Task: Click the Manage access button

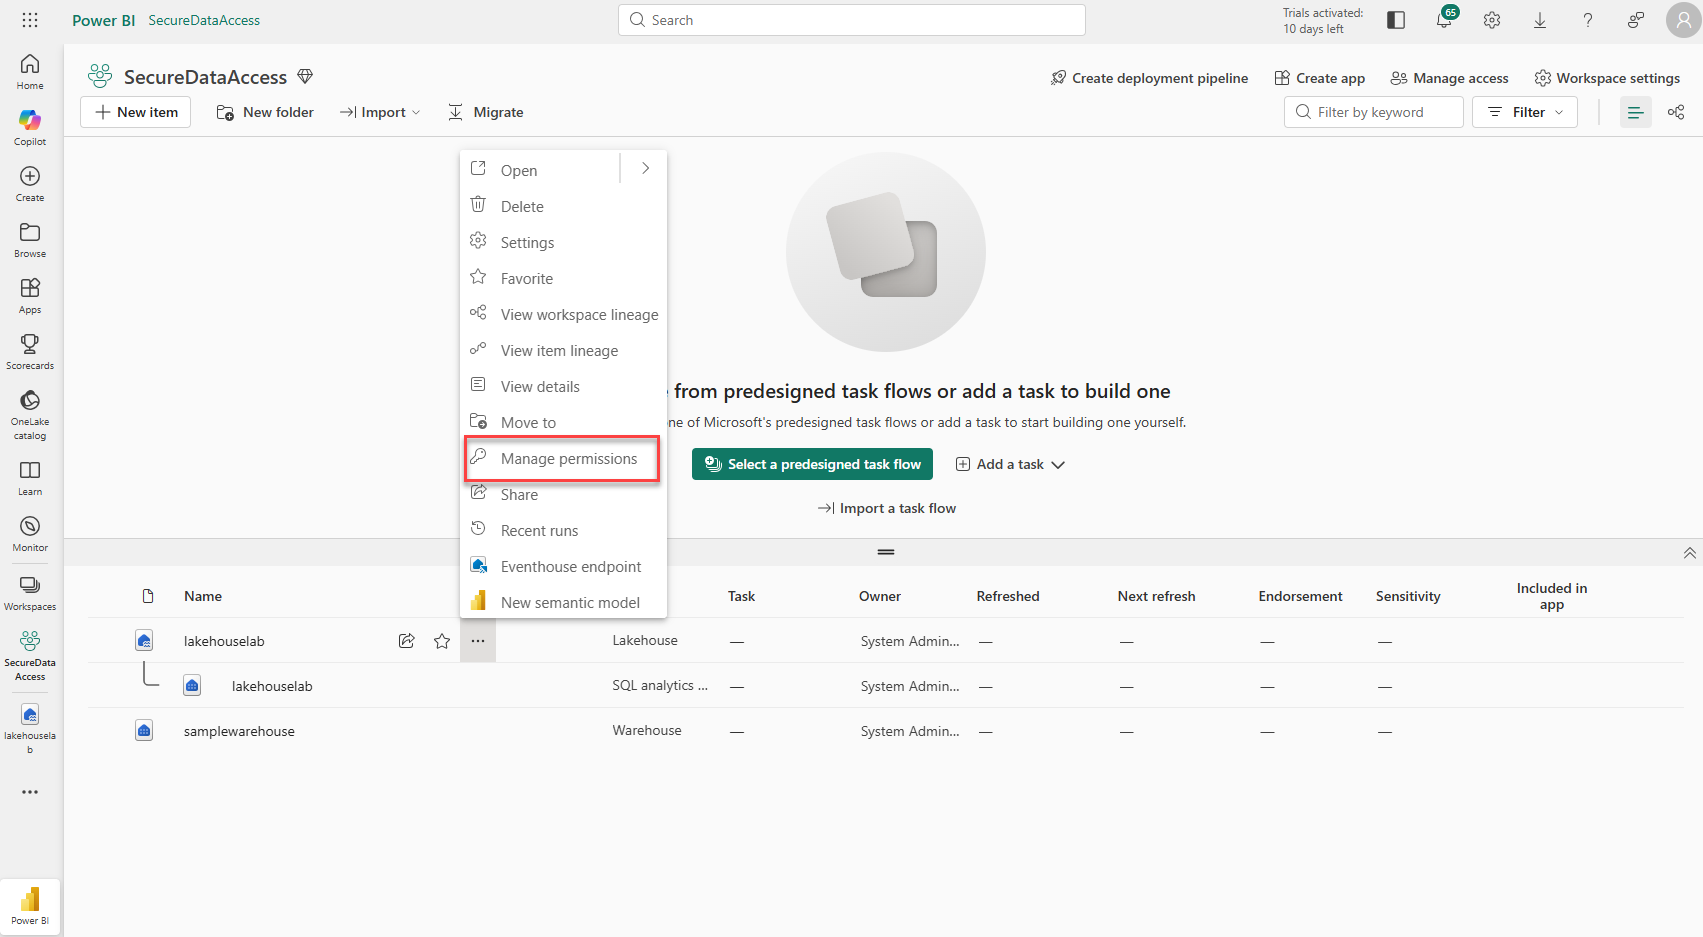Action: (1449, 78)
